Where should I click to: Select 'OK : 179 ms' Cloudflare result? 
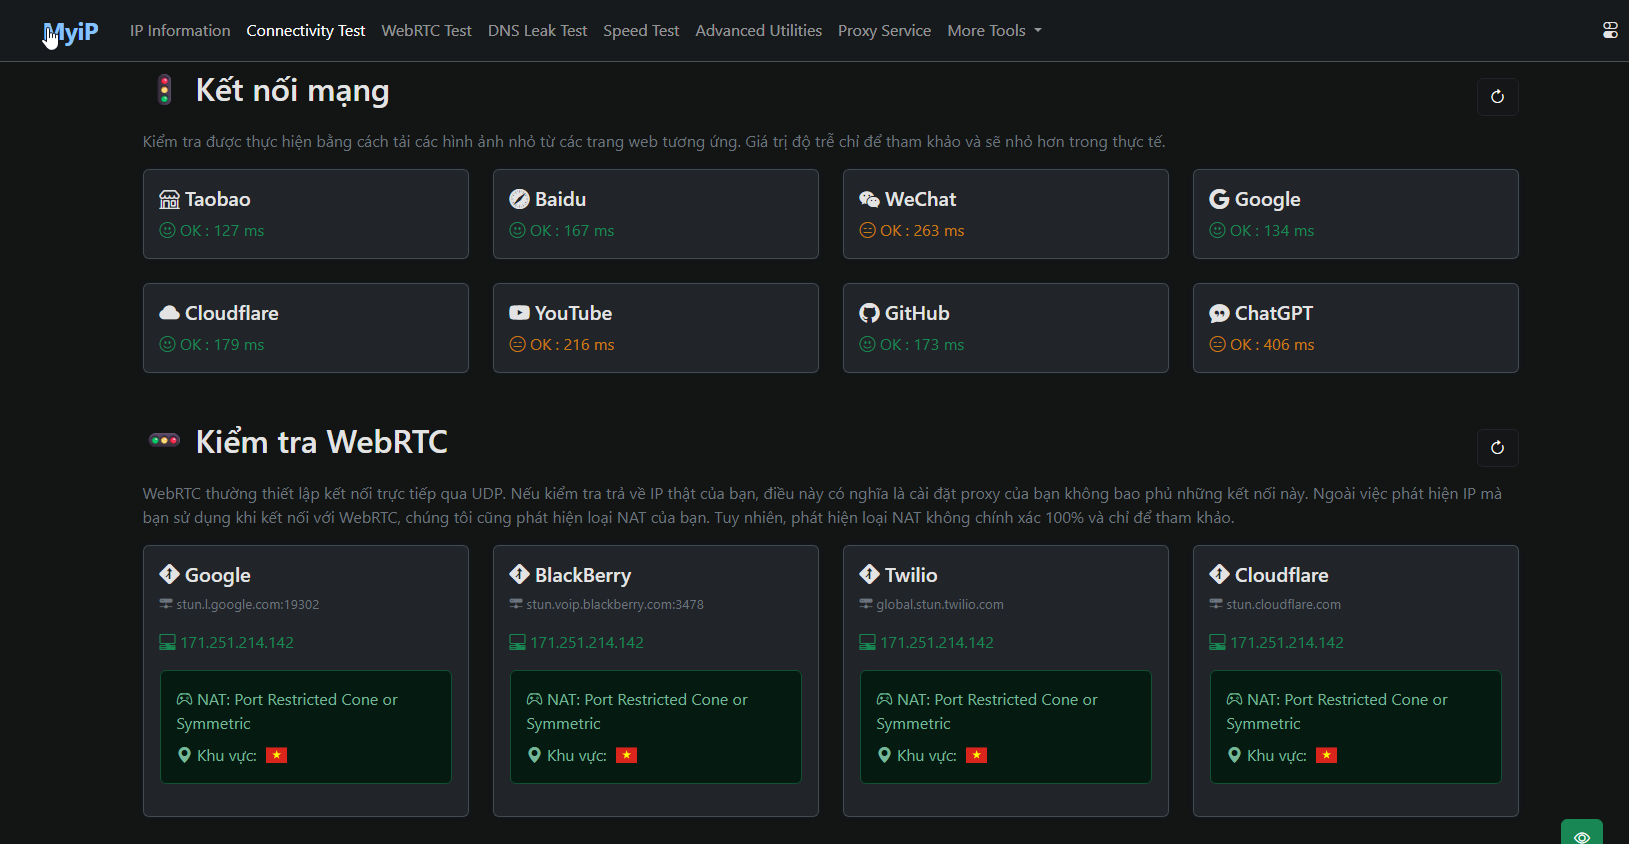(222, 344)
